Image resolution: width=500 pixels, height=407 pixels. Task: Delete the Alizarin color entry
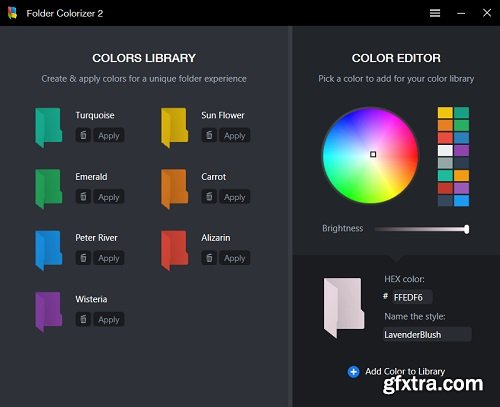(x=209, y=258)
